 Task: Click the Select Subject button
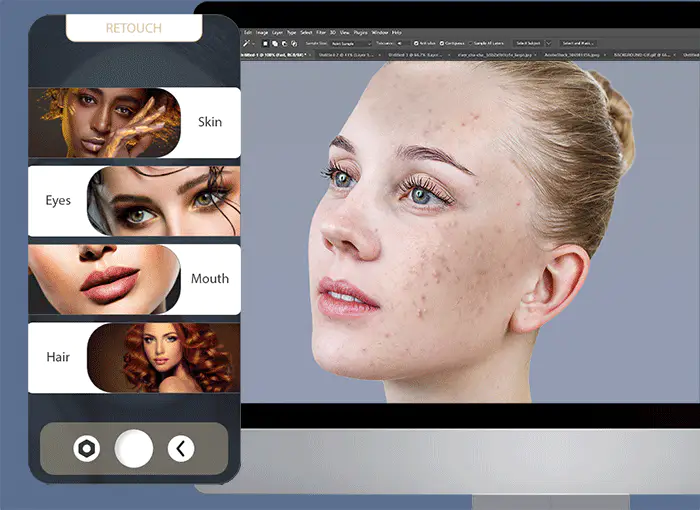(x=528, y=43)
